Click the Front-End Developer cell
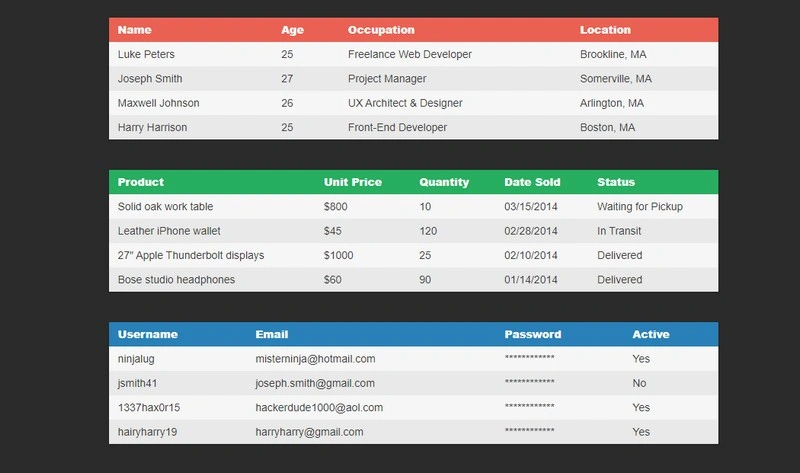Viewport: 800px width, 473px height. coord(397,128)
